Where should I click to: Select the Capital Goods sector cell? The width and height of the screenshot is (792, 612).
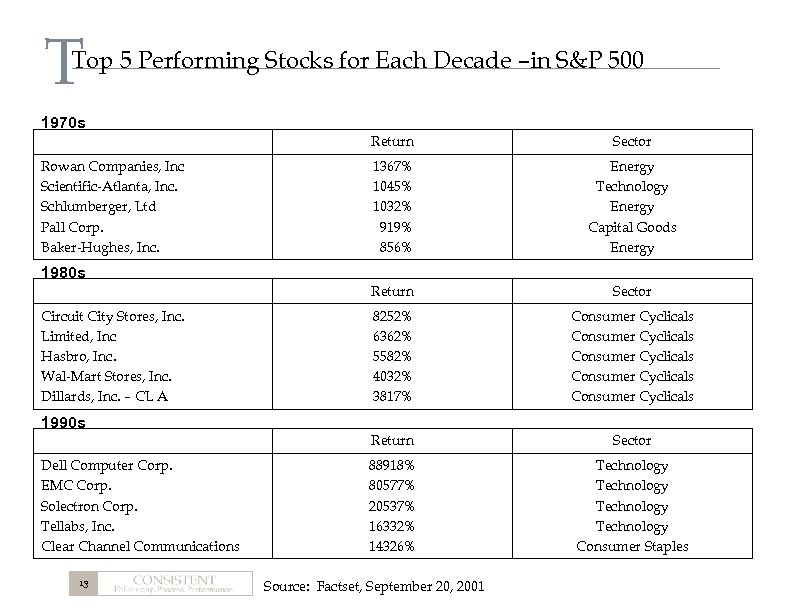632,227
